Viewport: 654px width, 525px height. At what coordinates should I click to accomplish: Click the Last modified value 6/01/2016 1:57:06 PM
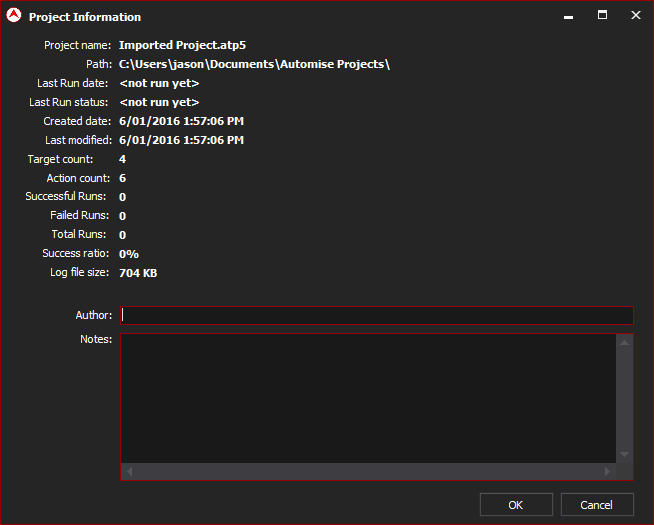tap(181, 140)
